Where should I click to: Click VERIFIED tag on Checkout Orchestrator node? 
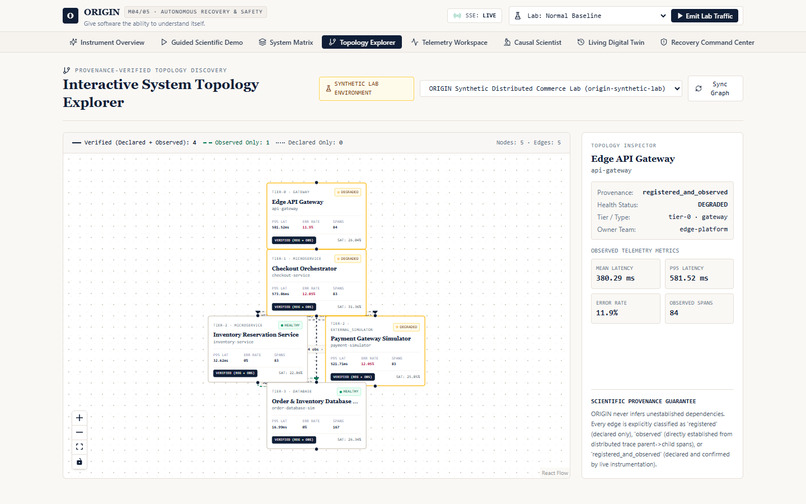pos(294,307)
